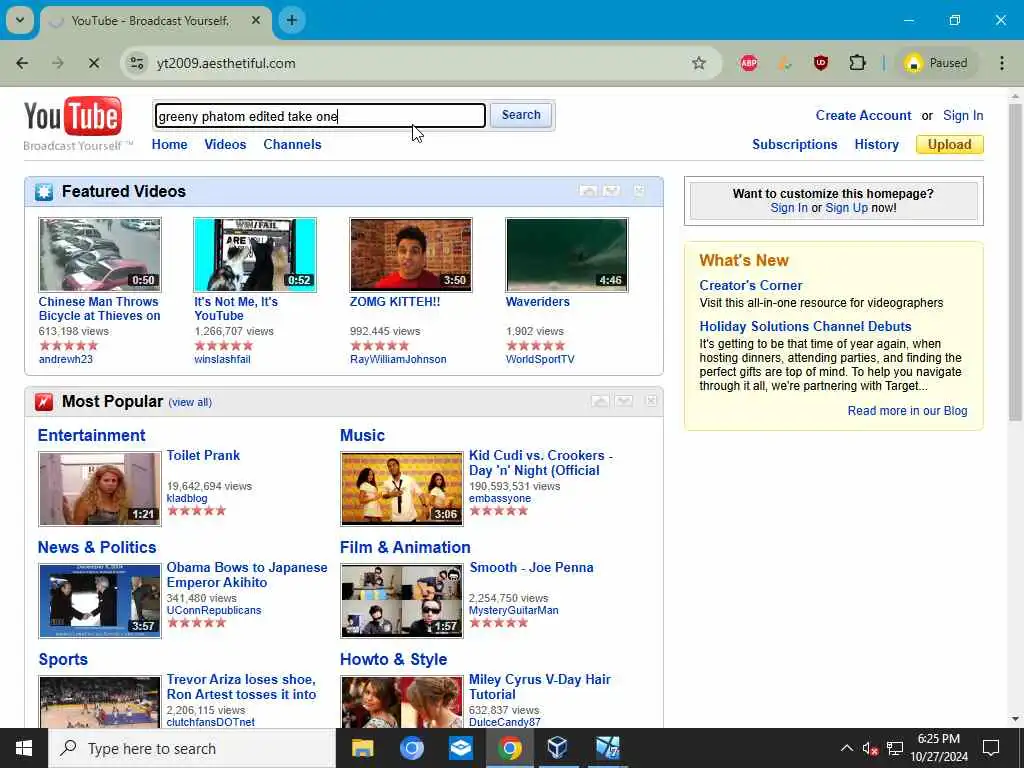Open the tab search dropdown
Viewport: 1024px width, 768px height.
[x=20, y=20]
